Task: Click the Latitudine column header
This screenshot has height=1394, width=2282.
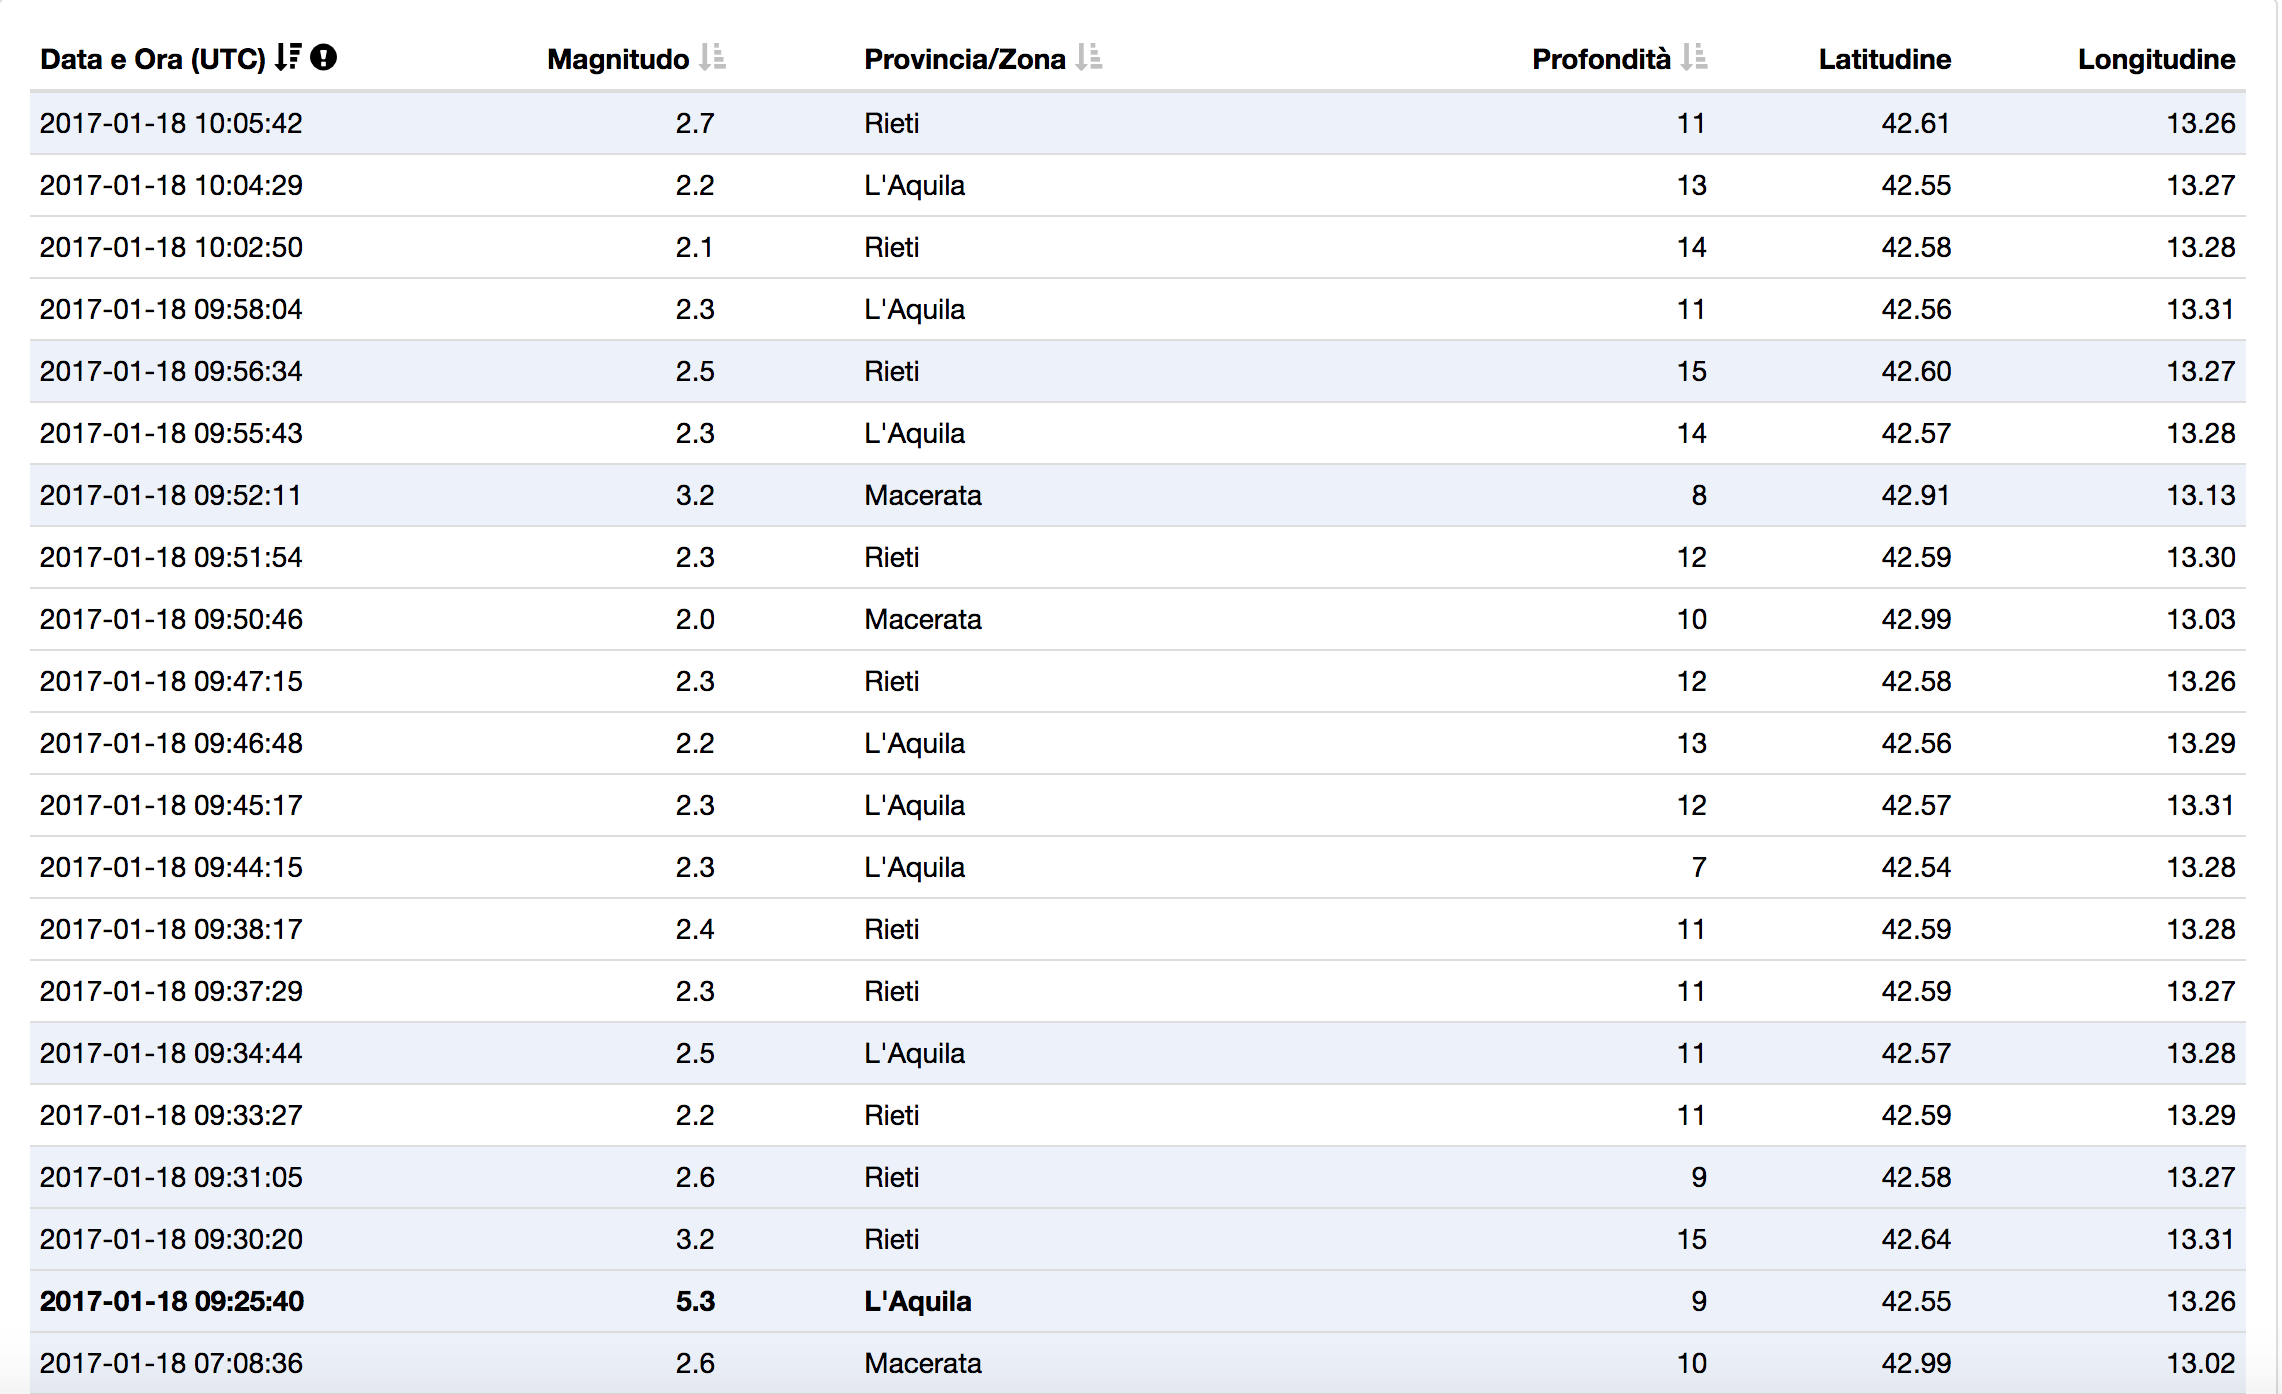Action: (x=1884, y=59)
